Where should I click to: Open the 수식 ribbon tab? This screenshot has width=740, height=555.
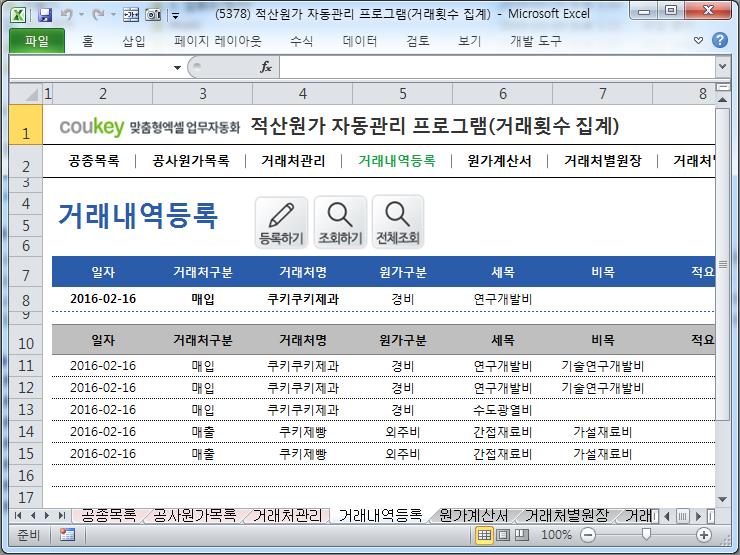(x=302, y=41)
